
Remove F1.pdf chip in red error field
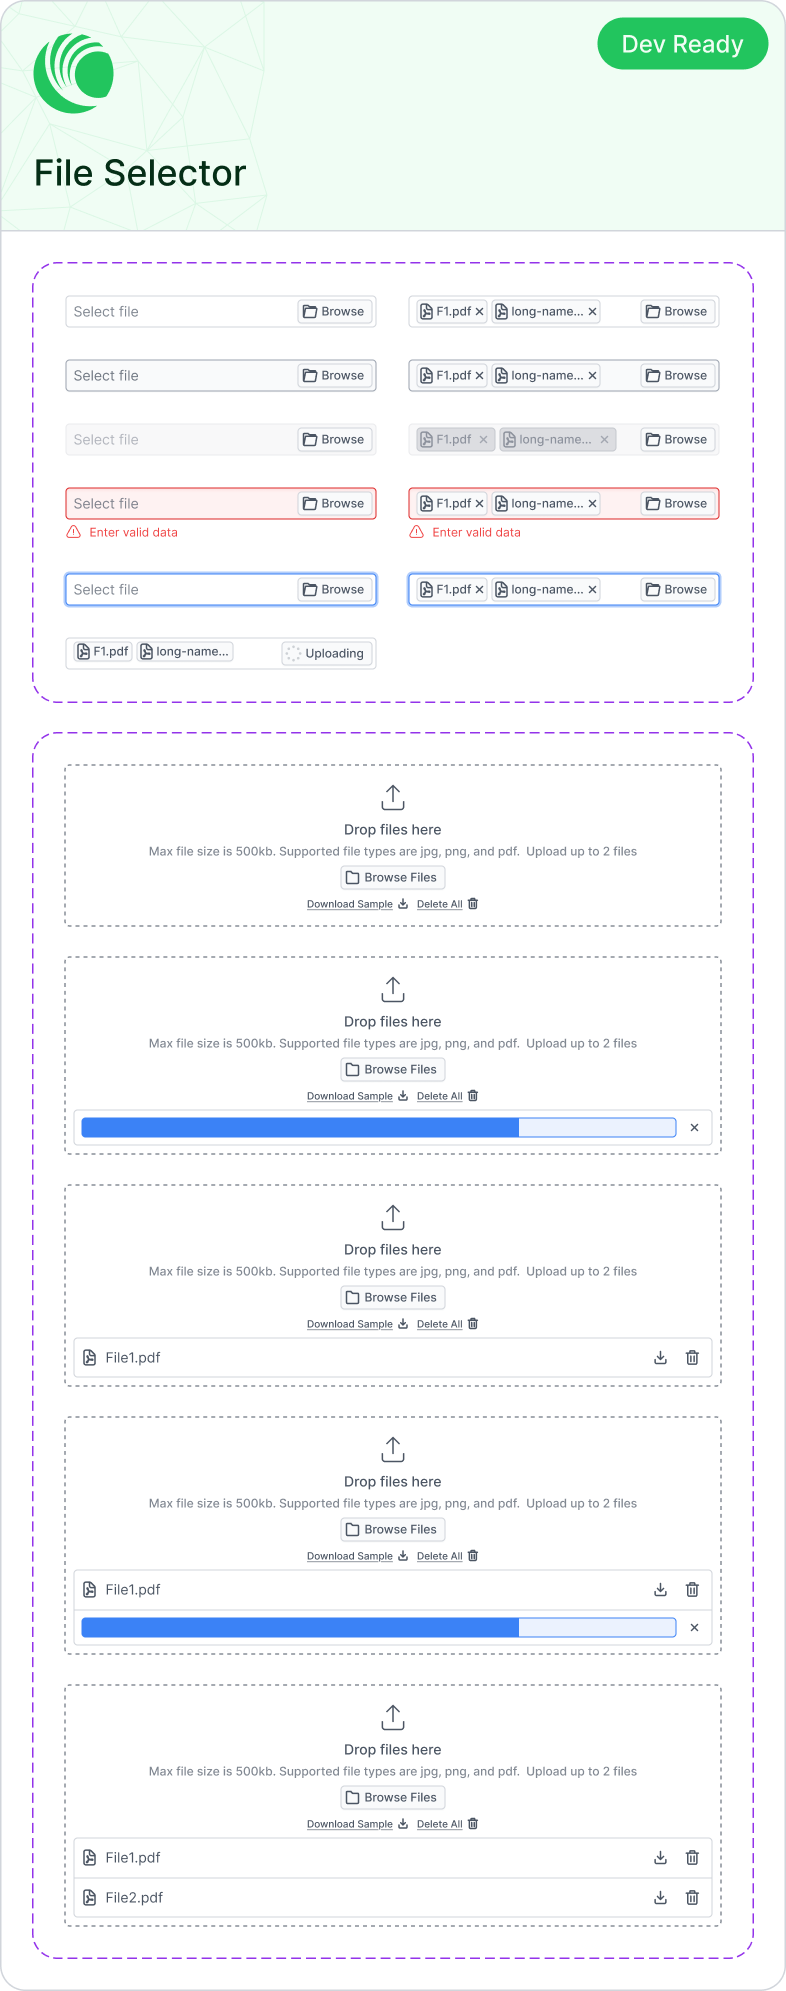click(x=479, y=504)
